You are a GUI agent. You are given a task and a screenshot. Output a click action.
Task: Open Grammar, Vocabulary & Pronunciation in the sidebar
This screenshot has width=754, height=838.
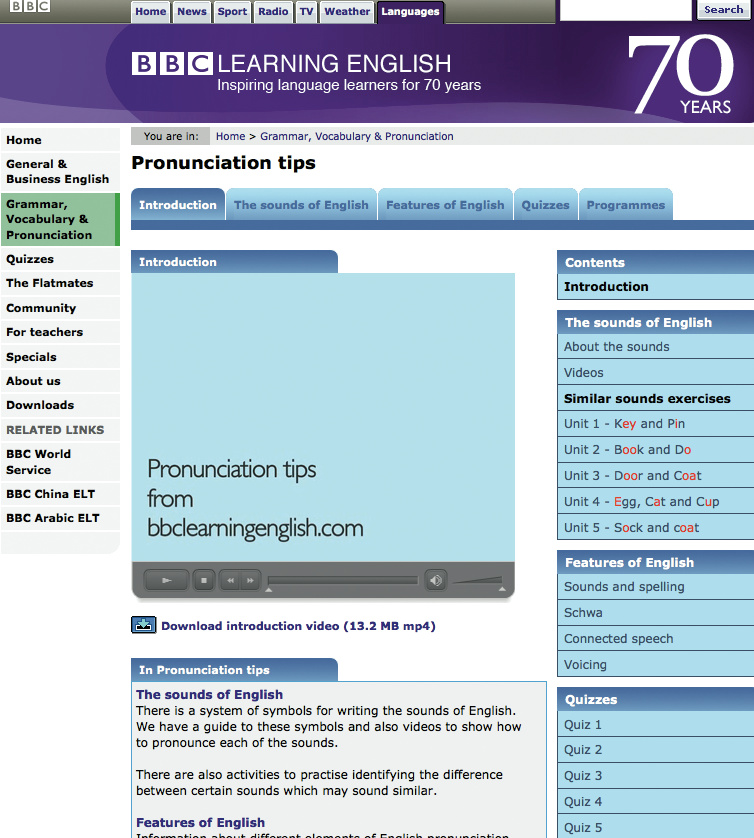(x=60, y=219)
